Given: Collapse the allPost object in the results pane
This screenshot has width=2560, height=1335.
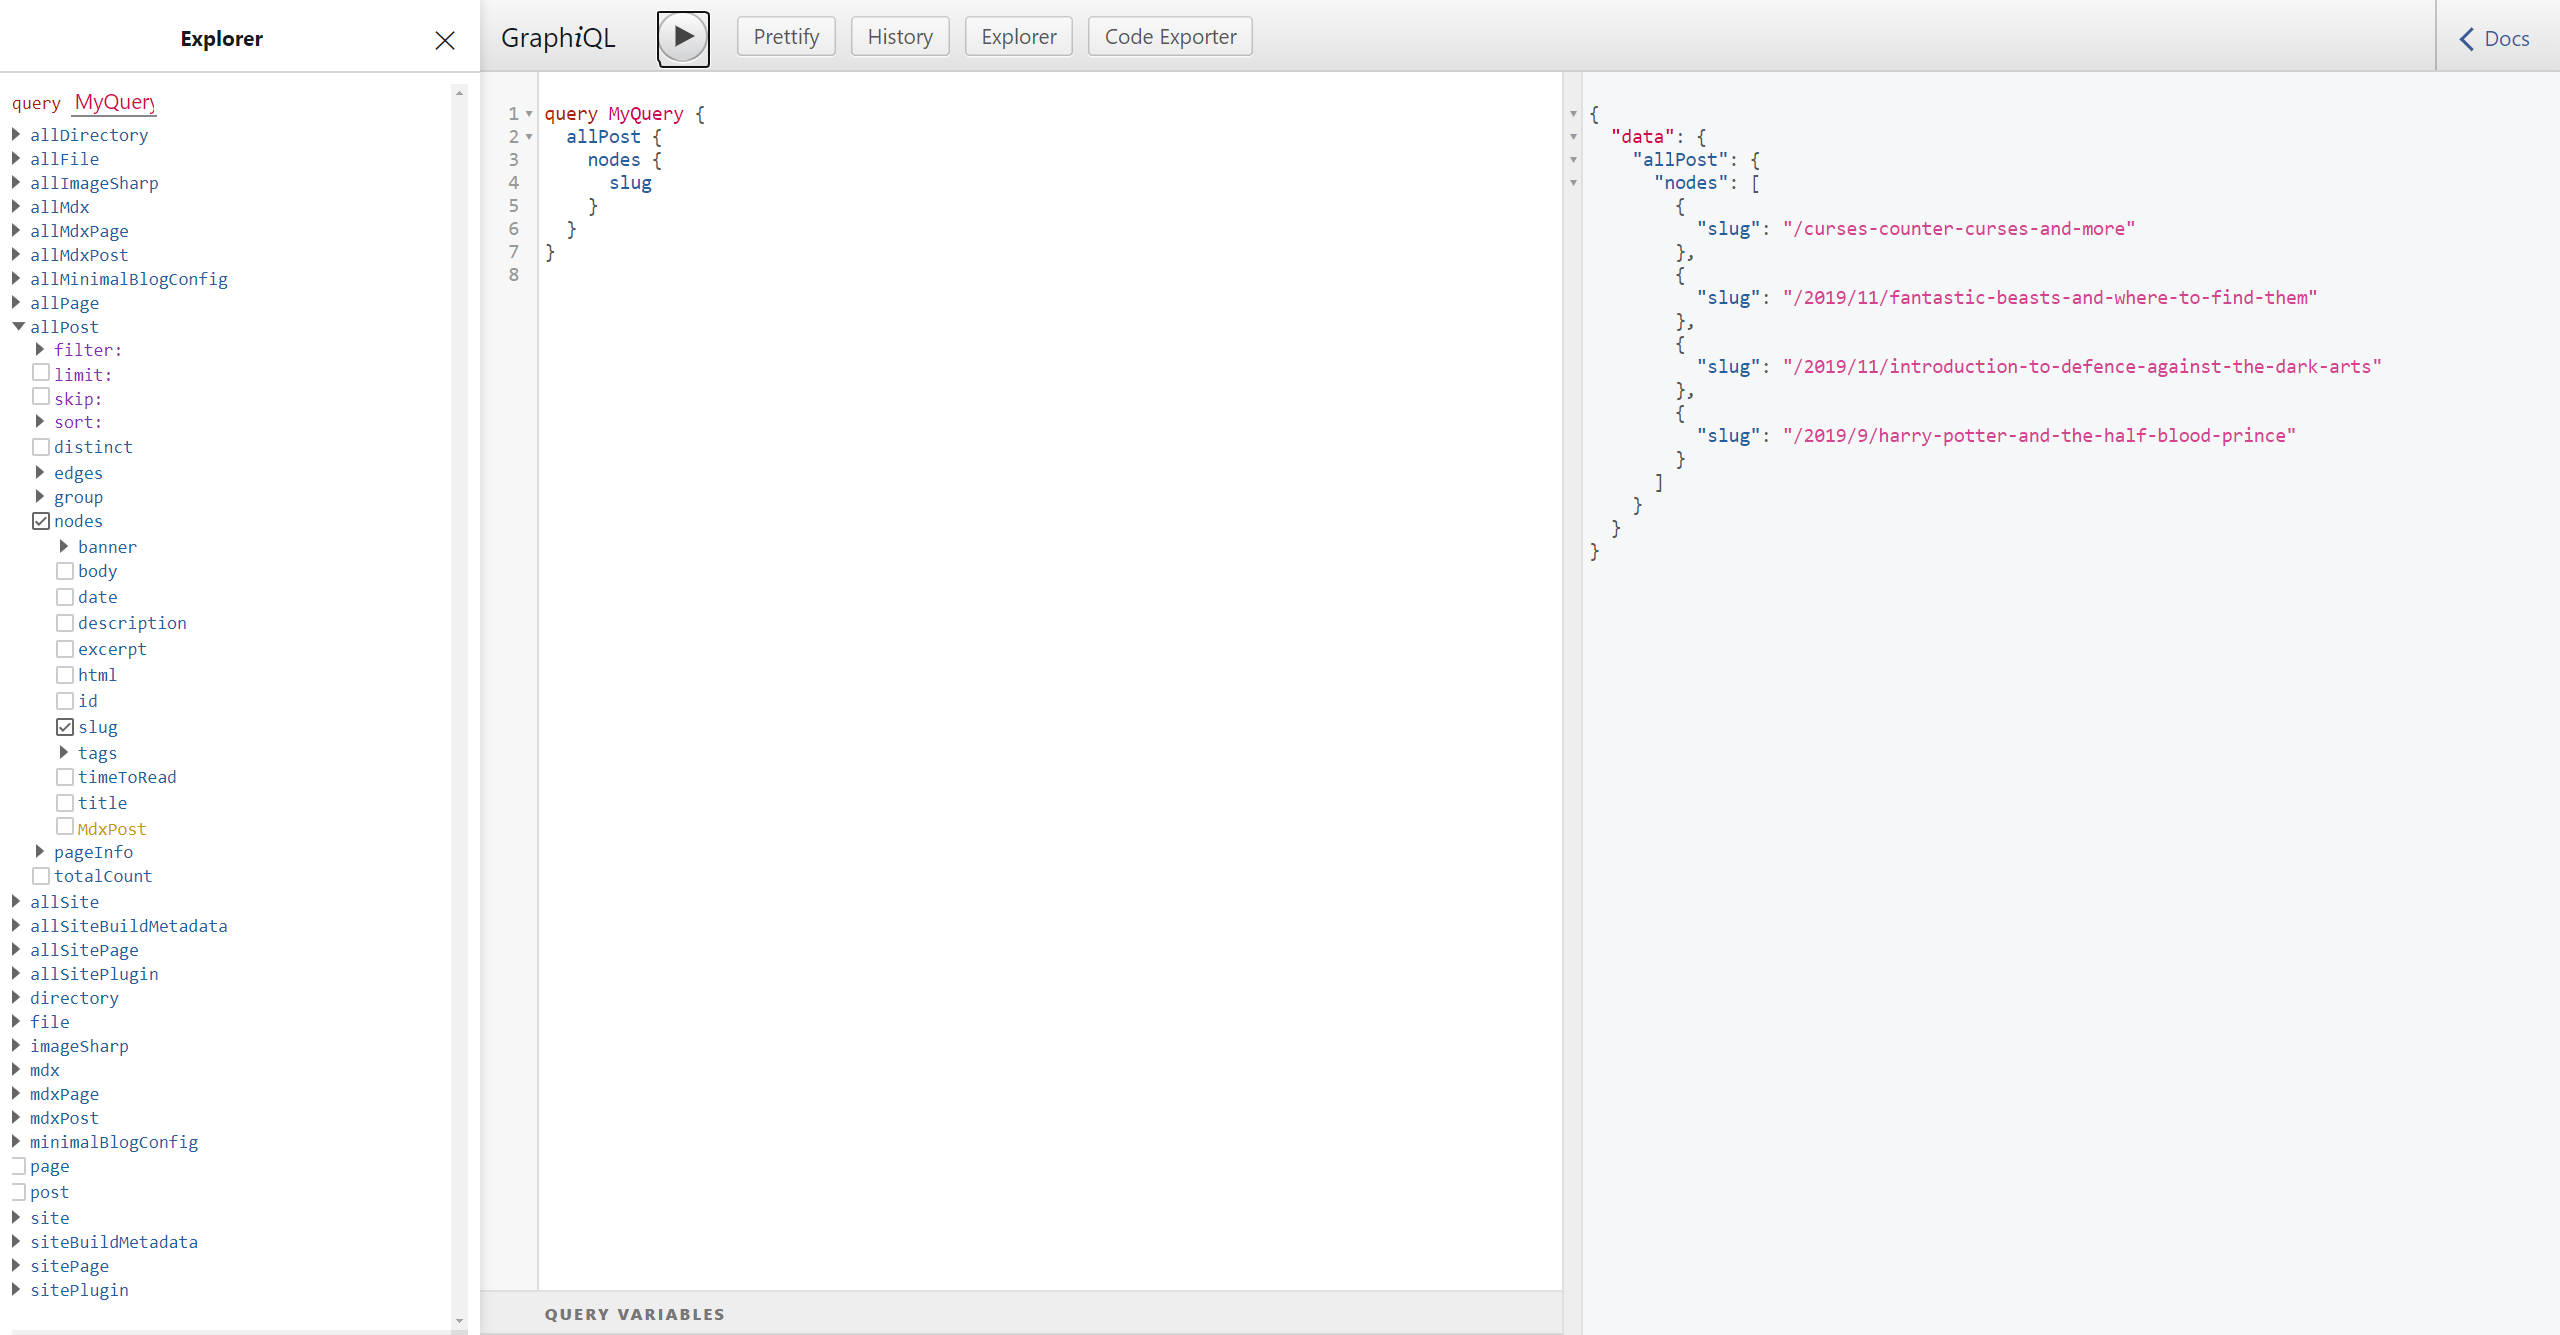Looking at the screenshot, I should 1575,160.
